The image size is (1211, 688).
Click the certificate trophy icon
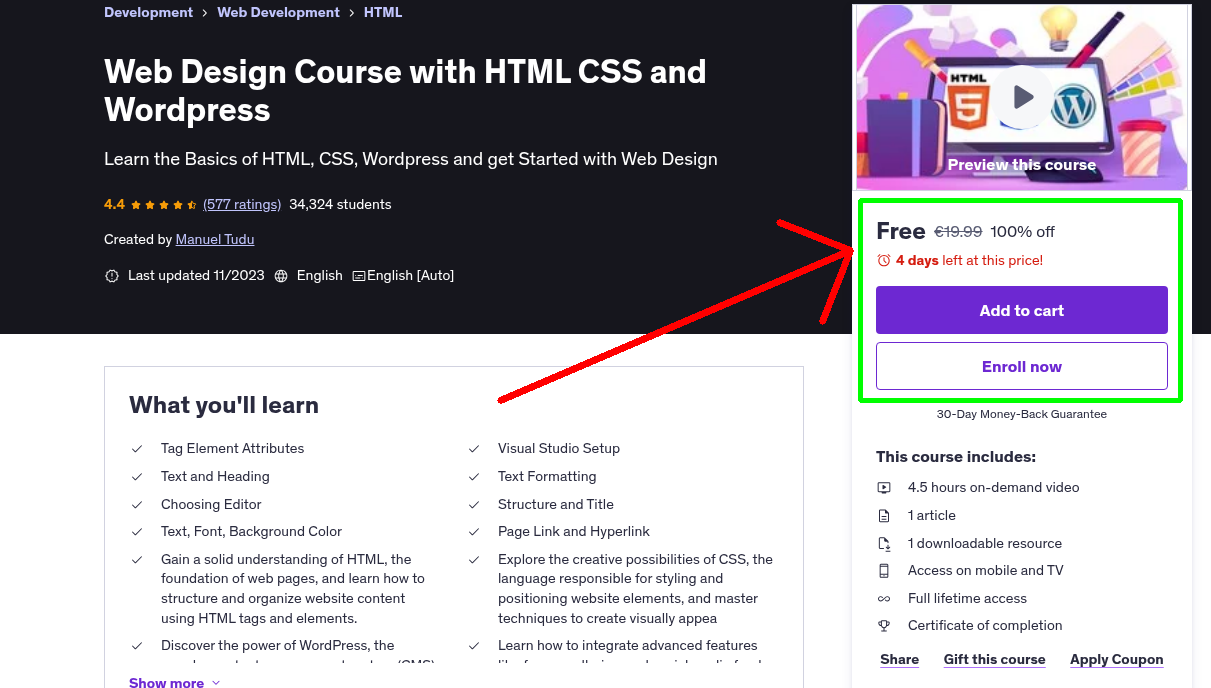884,626
